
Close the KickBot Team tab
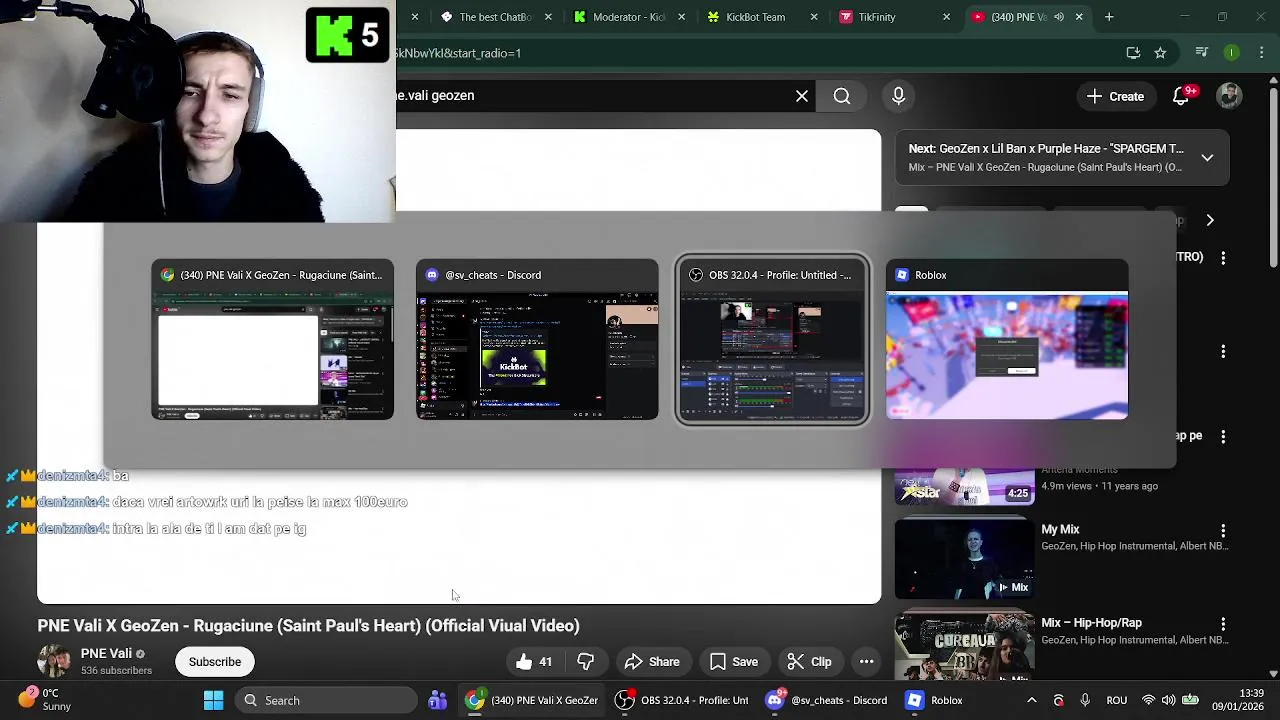tap(814, 17)
